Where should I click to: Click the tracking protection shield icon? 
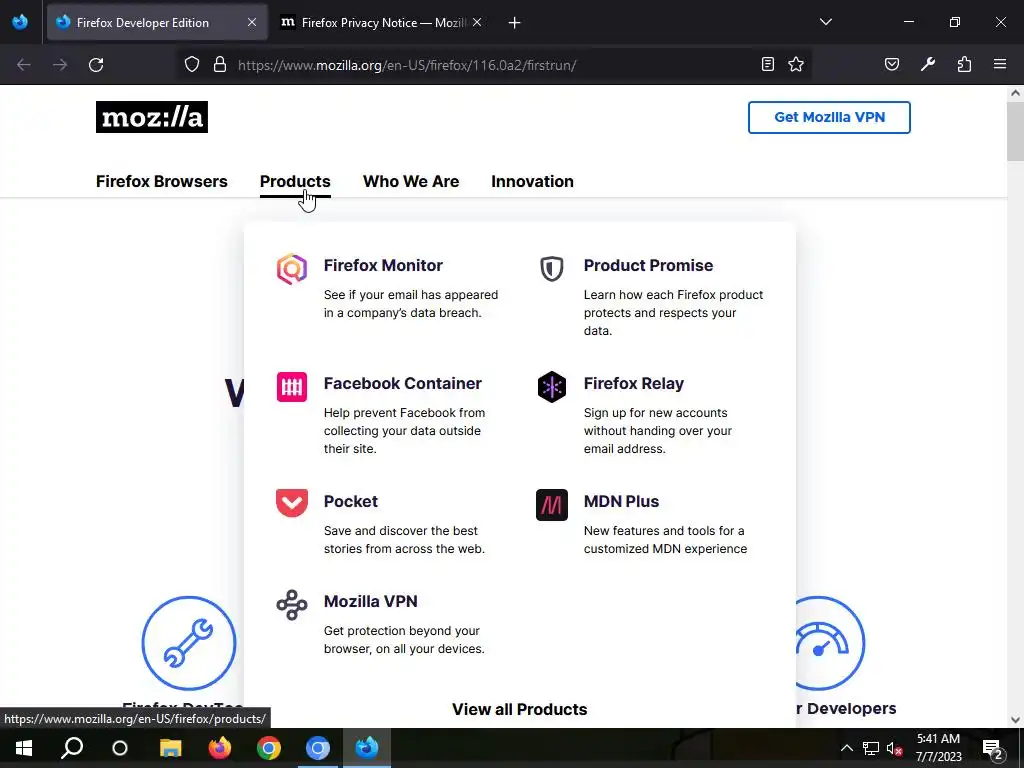point(191,65)
